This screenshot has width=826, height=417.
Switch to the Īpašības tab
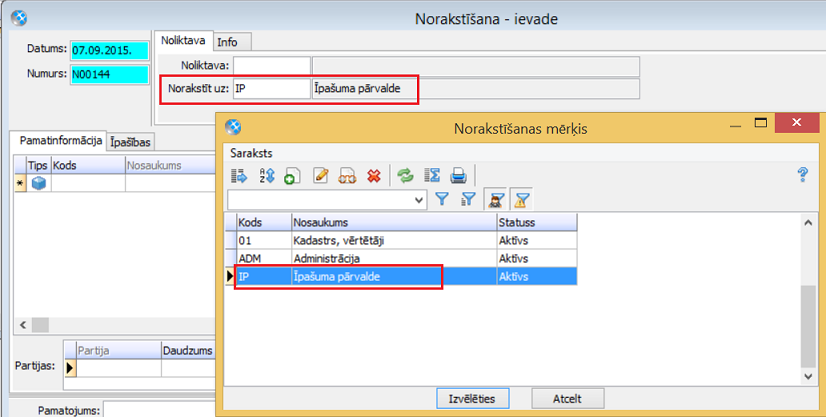(x=131, y=142)
